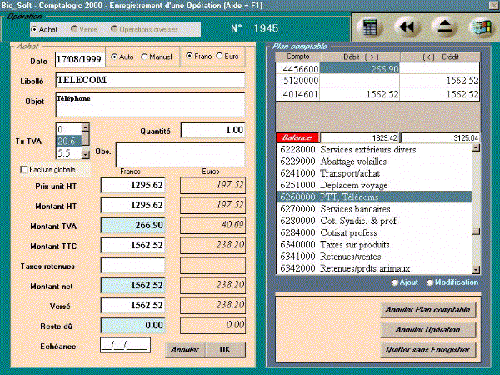
Task: Click the 4014601 account row in table
Action: (378, 94)
